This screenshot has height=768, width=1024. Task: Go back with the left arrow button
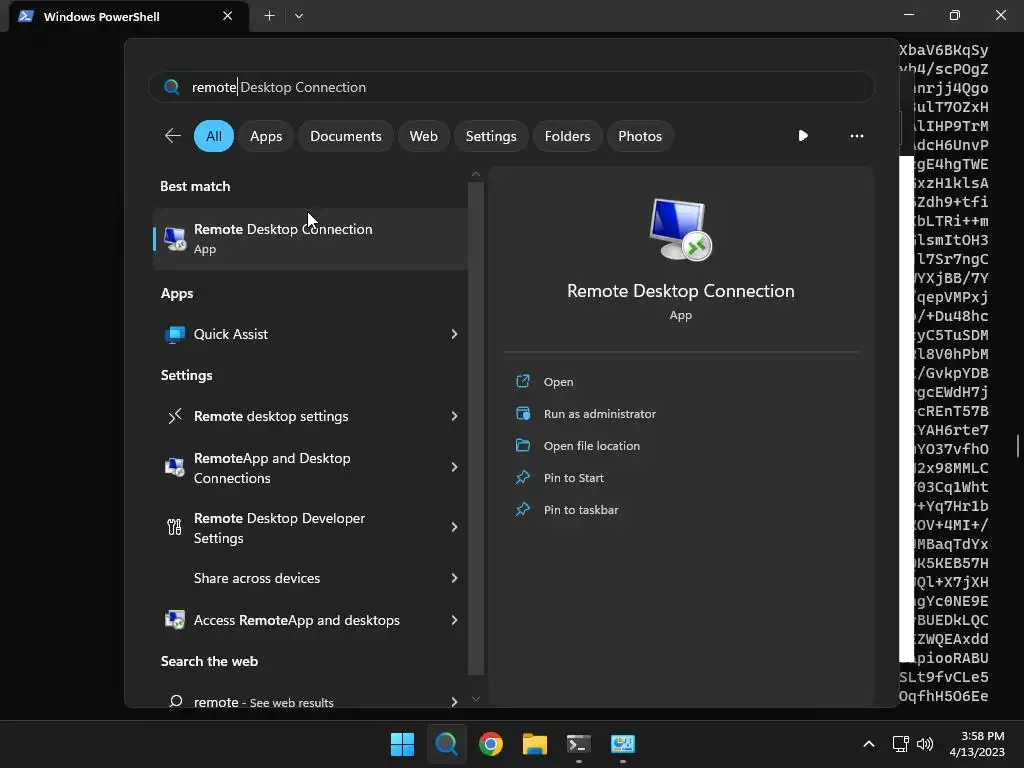[x=172, y=136]
